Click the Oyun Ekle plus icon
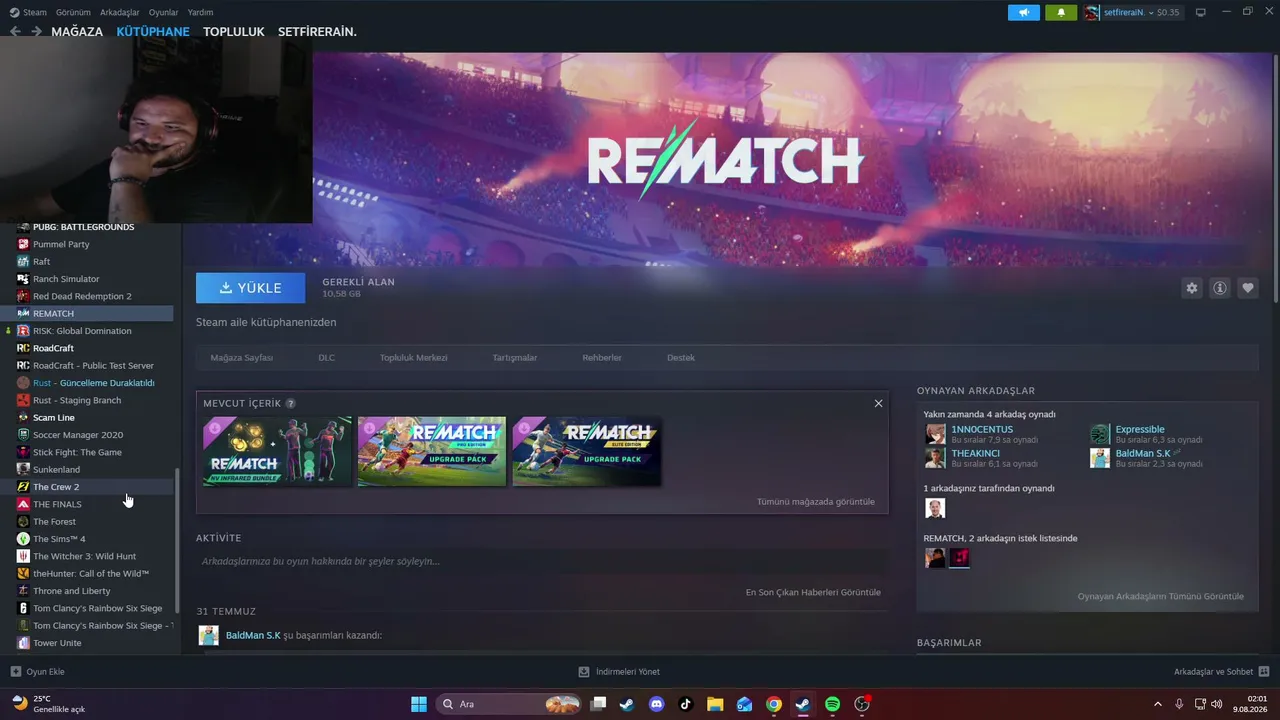This screenshot has height=720, width=1280. coord(15,672)
